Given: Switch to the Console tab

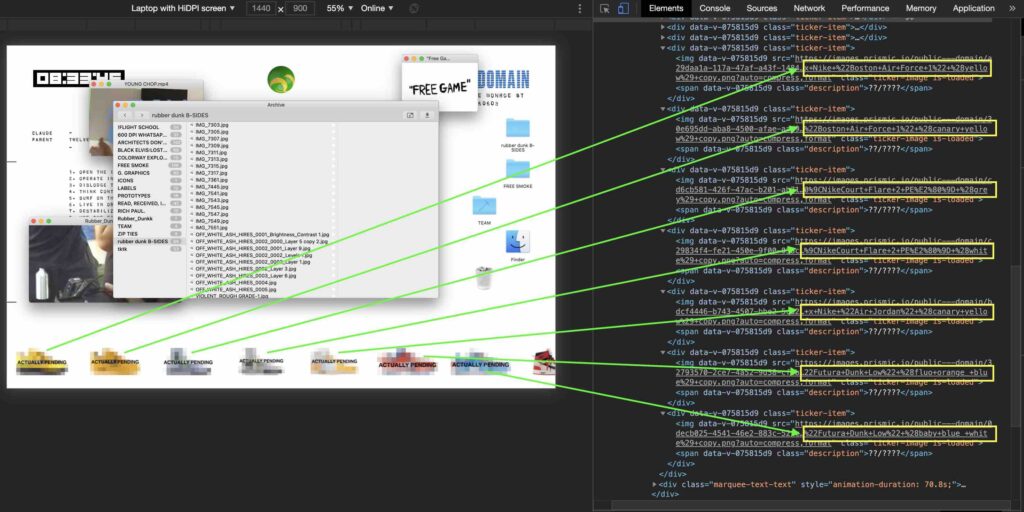Looking at the screenshot, I should [x=715, y=8].
